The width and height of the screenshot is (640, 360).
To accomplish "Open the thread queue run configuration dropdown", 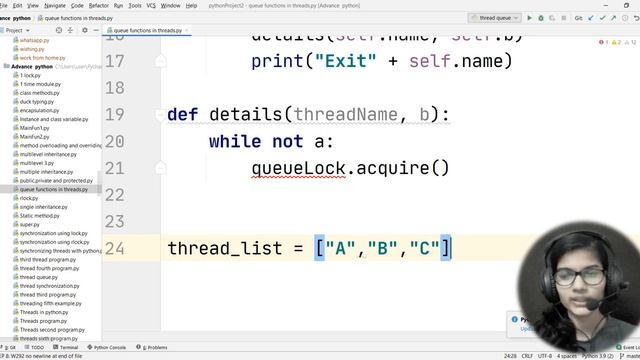I will point(494,18).
